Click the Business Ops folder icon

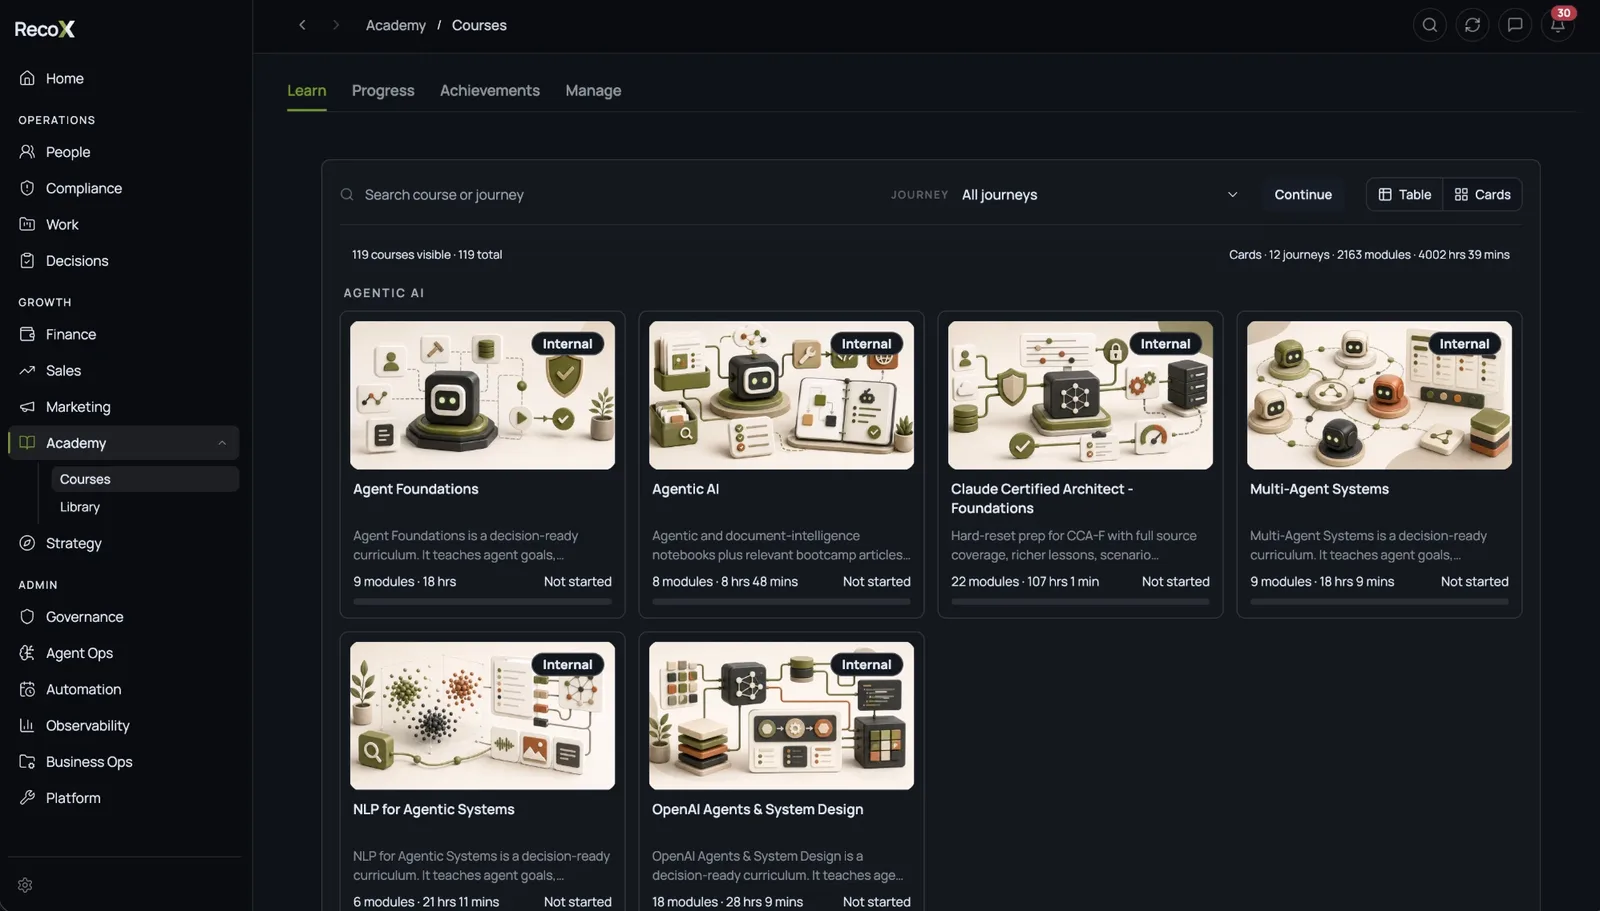point(27,762)
